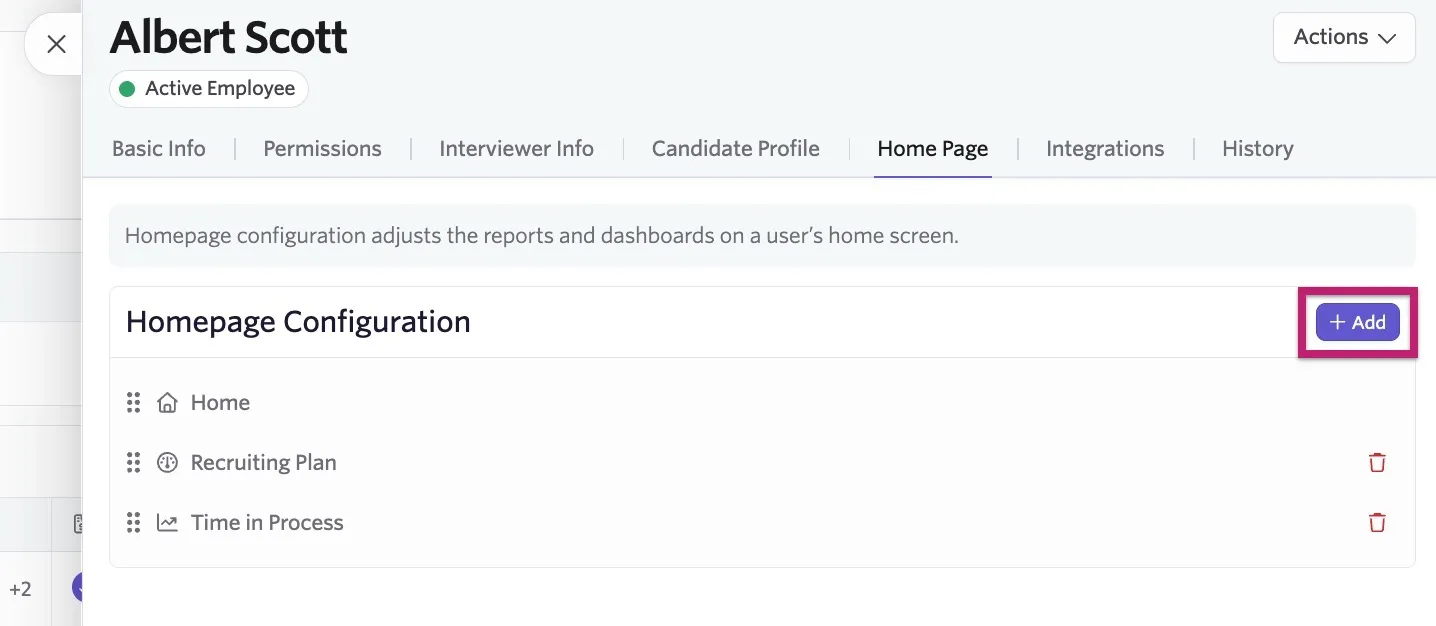Delete the Time in Process item
Viewport: 1436px width, 626px height.
(x=1377, y=523)
